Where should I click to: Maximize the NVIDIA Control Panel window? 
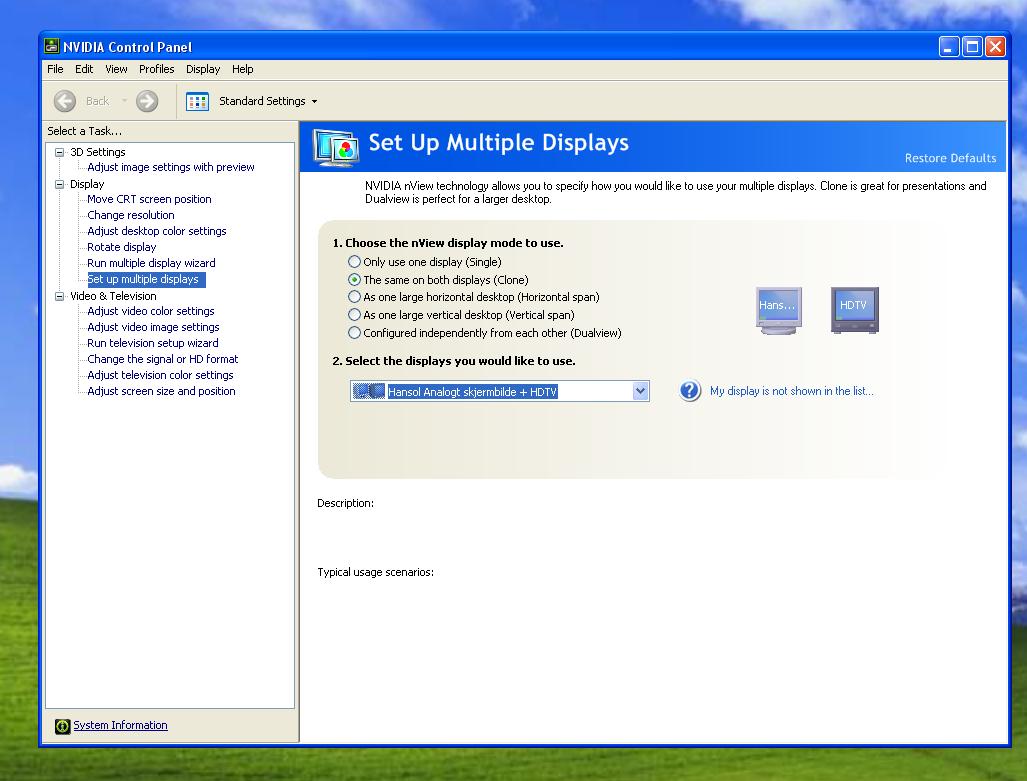(973, 47)
